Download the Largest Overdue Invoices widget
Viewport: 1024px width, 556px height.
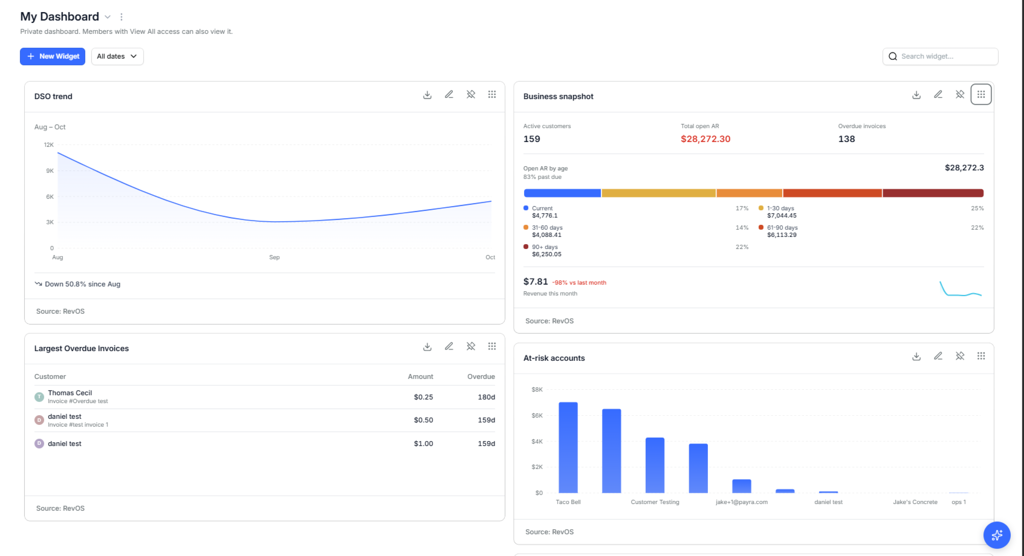[x=427, y=347]
